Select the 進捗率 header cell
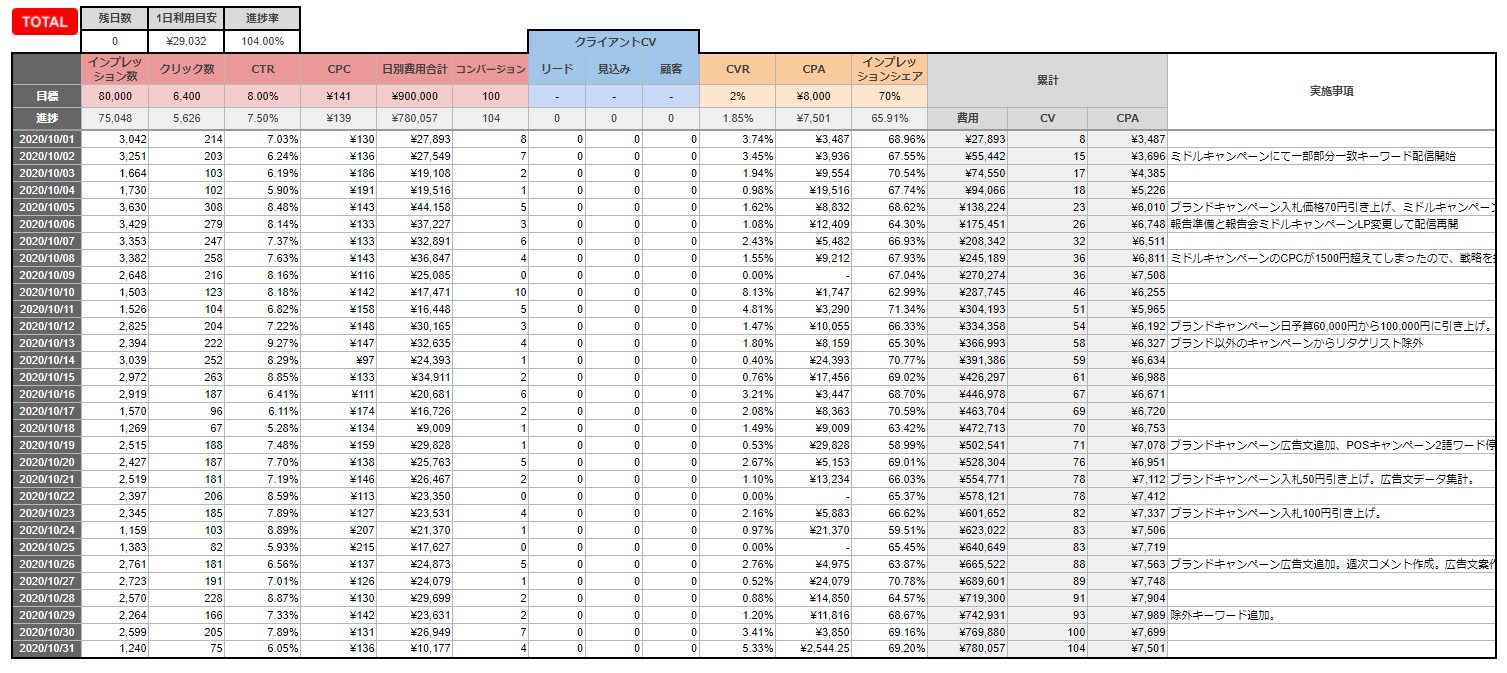The image size is (1507, 673). coord(262,18)
